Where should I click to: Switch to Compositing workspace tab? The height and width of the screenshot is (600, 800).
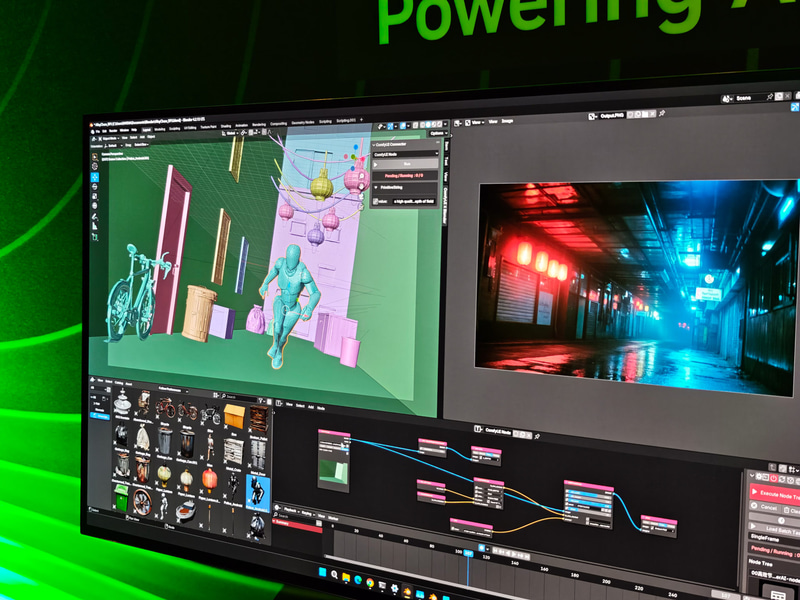(x=279, y=123)
